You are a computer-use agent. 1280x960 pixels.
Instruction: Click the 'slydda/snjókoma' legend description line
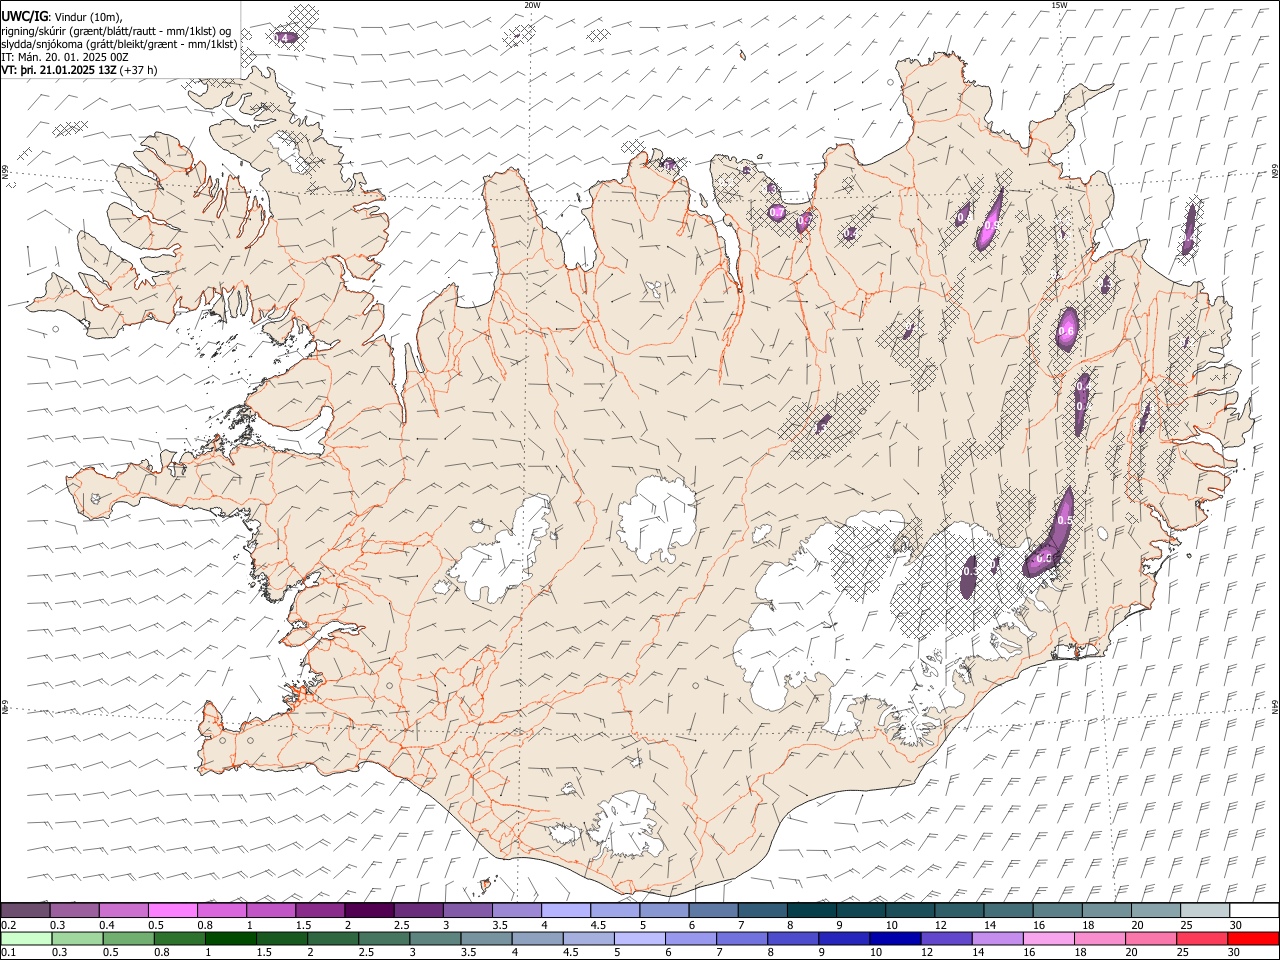pos(119,44)
